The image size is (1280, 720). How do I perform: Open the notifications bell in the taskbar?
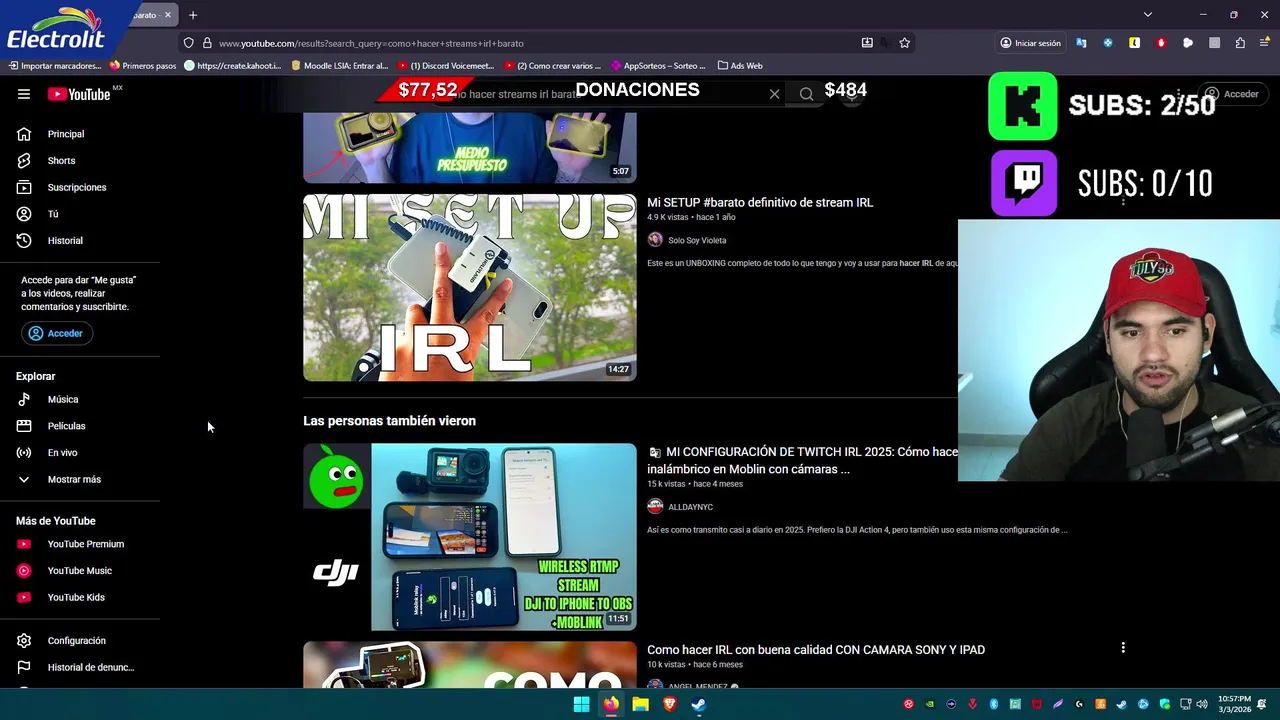1263,704
